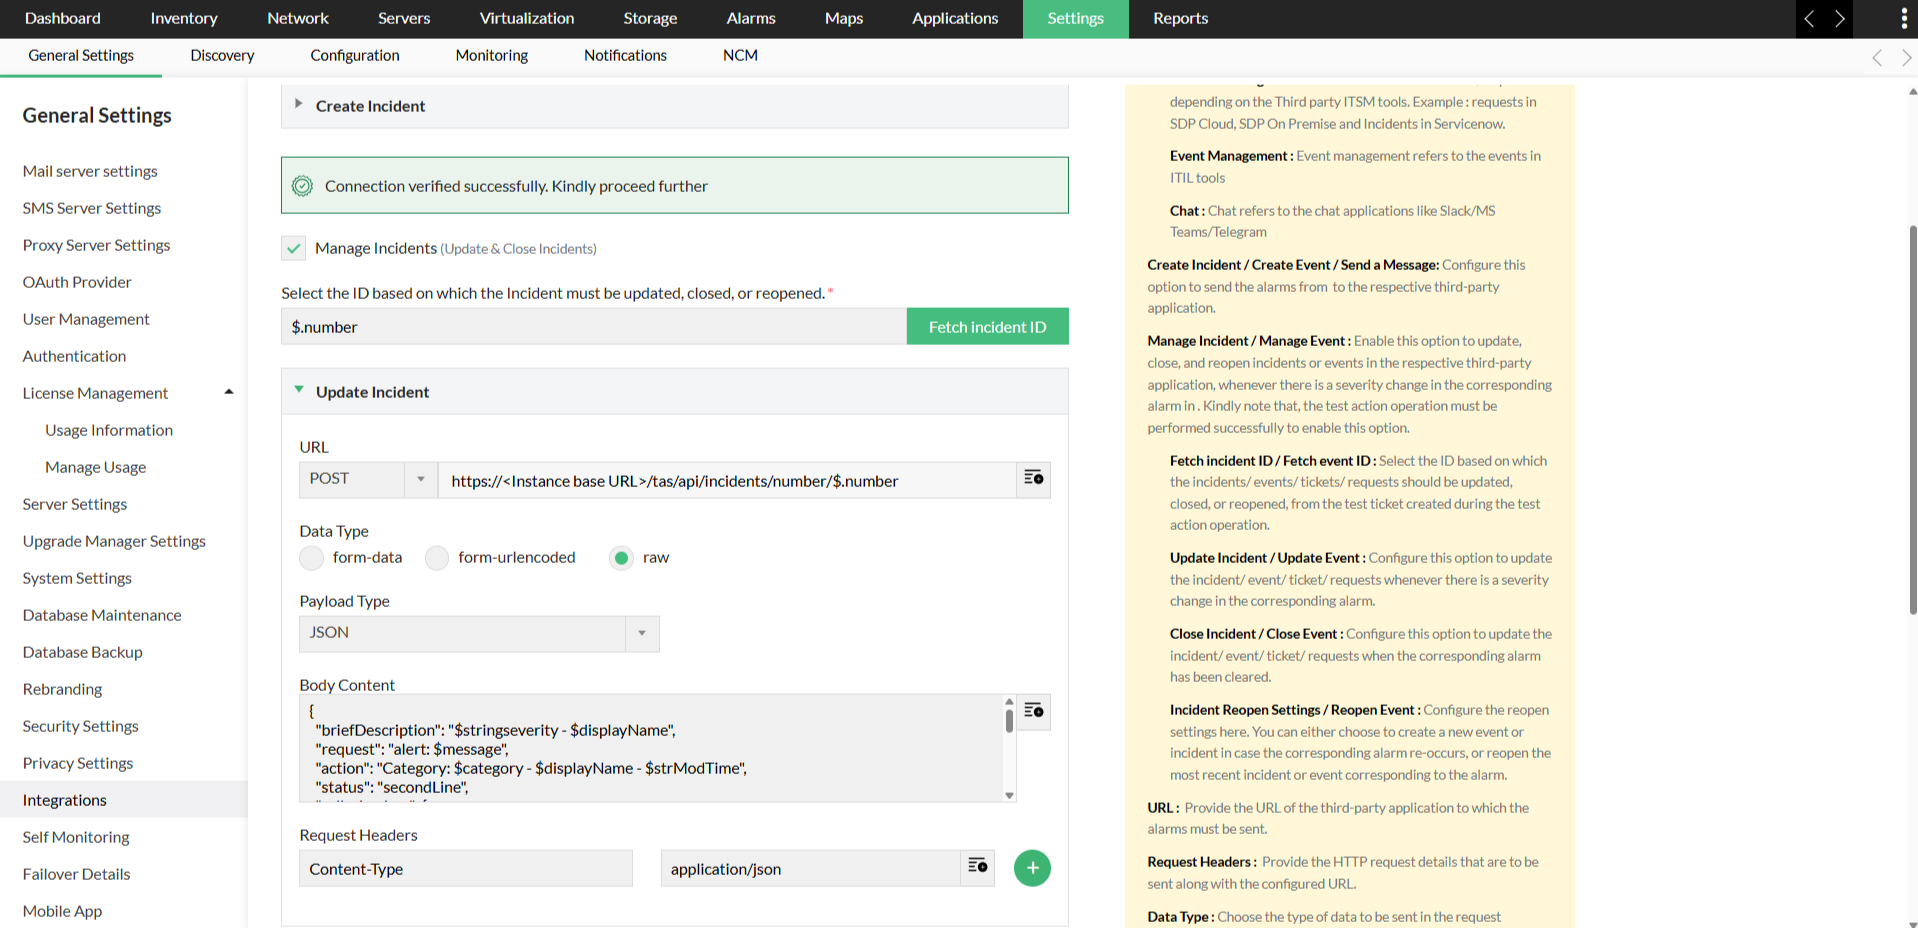Open the POST method dropdown
Screen dimensions: 1918x928
coord(420,479)
